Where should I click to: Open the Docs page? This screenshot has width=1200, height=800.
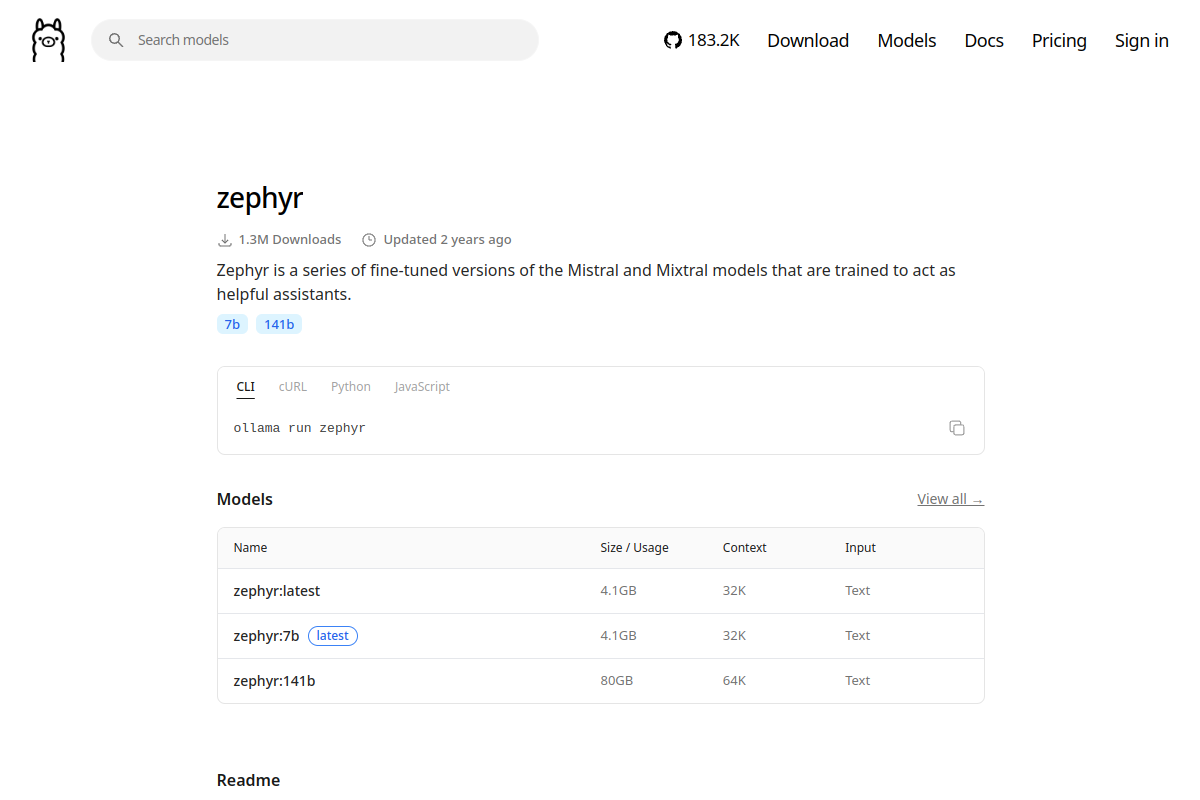984,40
